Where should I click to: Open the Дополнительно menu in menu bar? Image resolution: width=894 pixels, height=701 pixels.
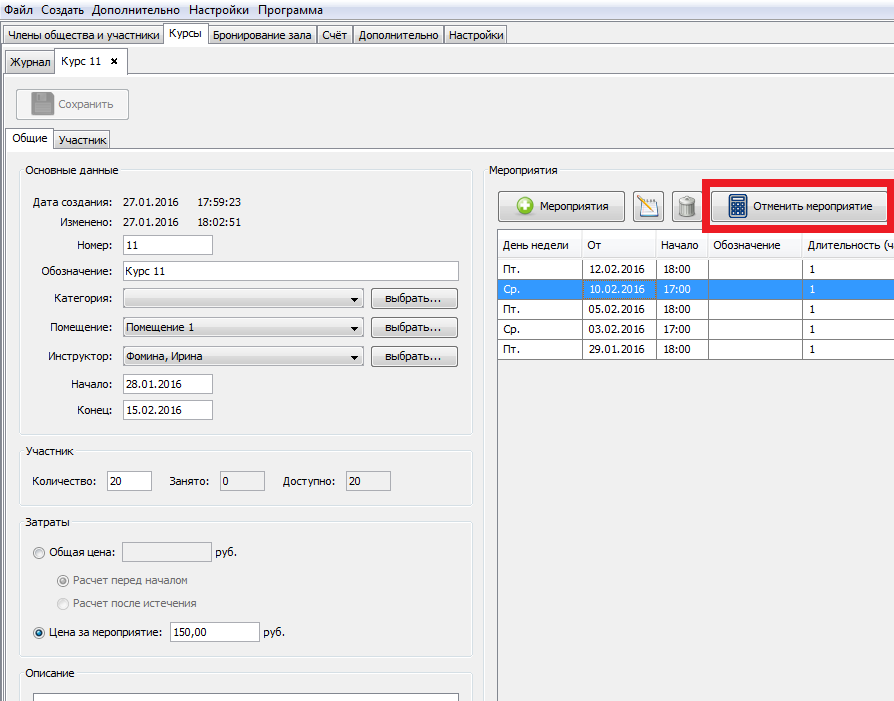pos(136,10)
